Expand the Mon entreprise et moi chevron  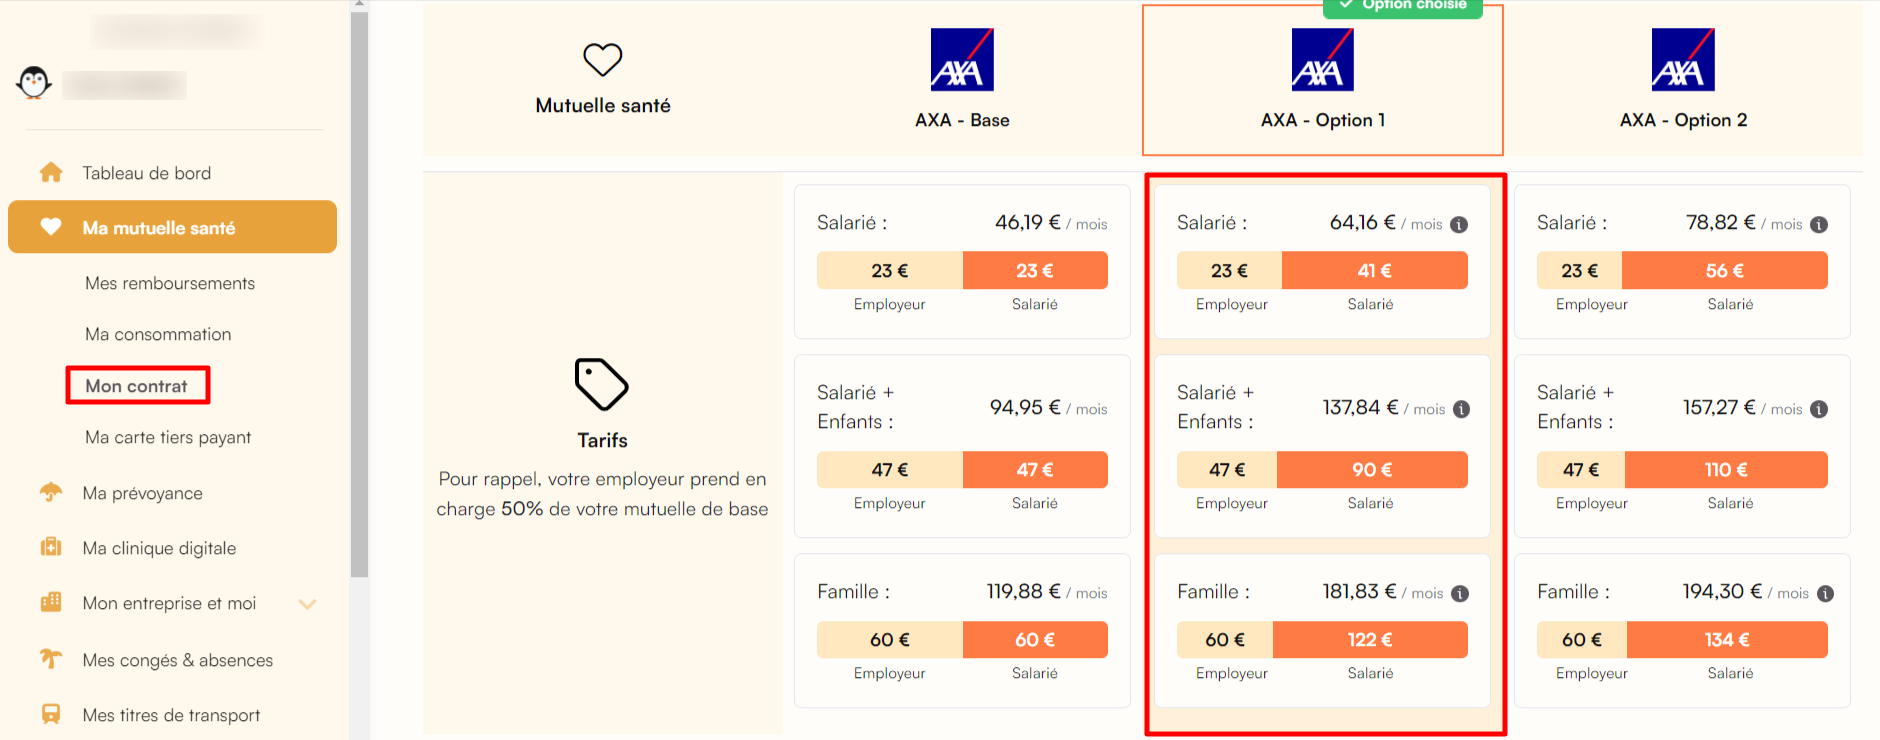pyautogui.click(x=308, y=603)
